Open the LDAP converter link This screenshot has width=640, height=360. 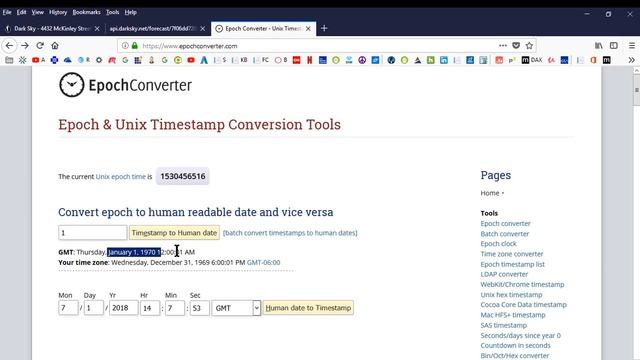click(504, 274)
